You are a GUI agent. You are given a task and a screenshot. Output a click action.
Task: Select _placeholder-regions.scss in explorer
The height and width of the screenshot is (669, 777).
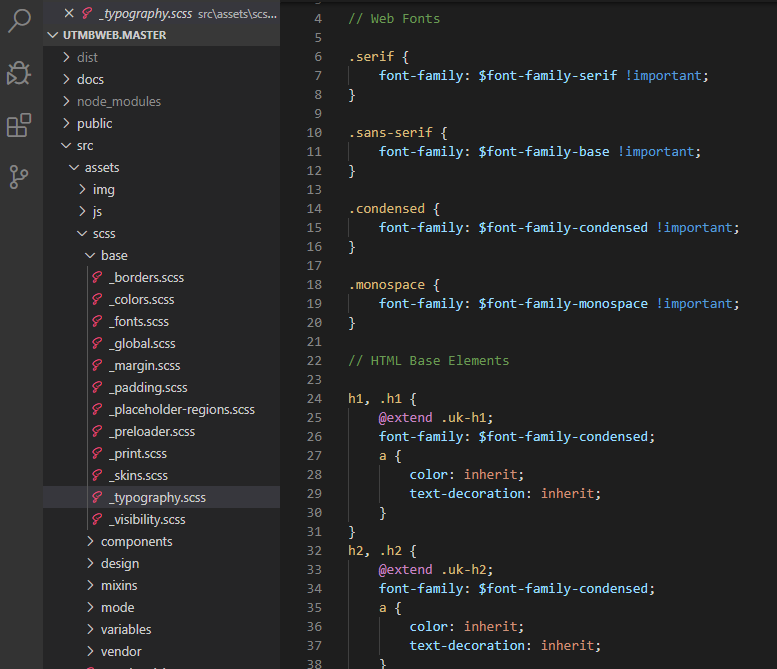[x=181, y=410]
